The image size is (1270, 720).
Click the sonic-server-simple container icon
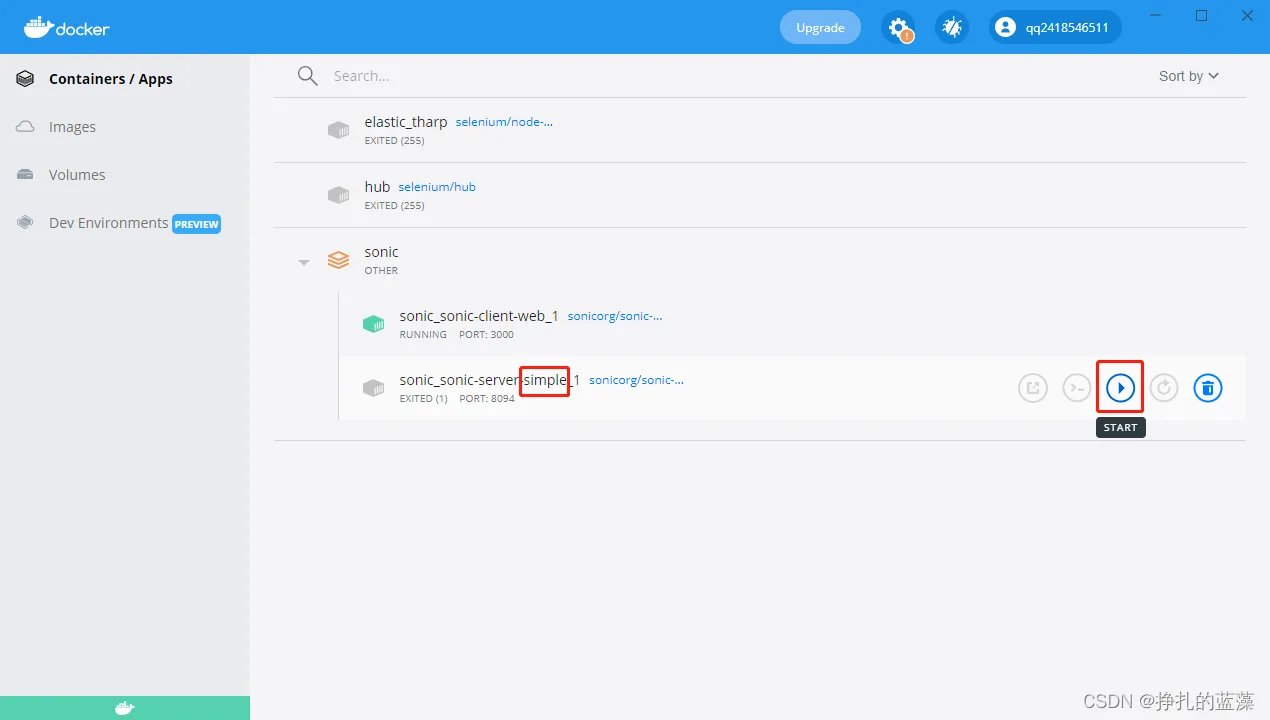[373, 388]
